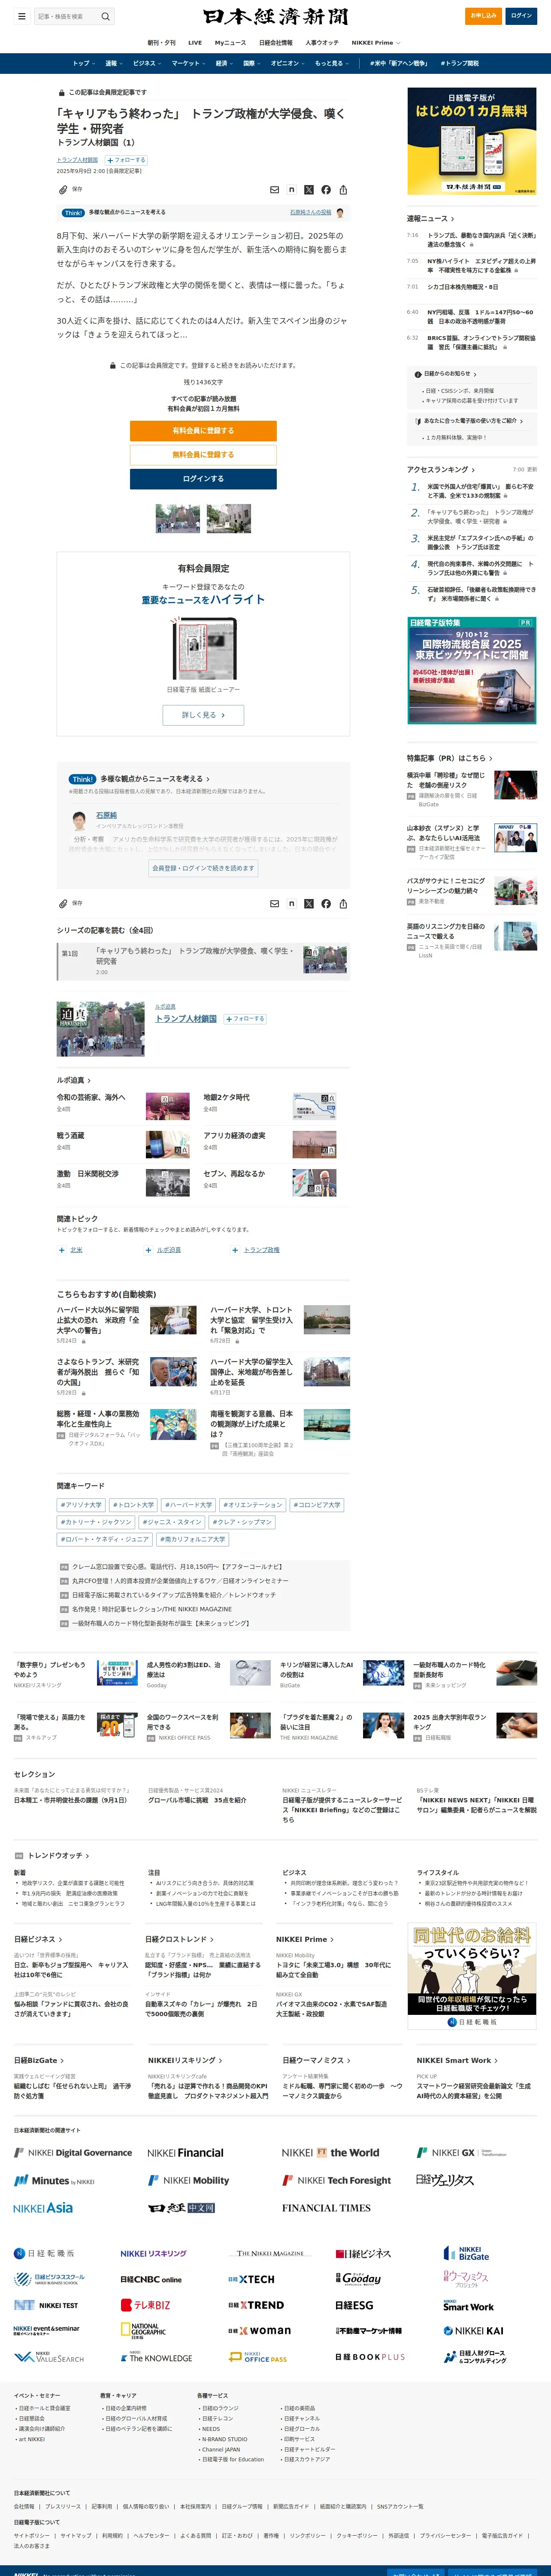Viewport: 551px width, 2576px height.
Task: Click 会員登録・ログインで続きを読めます button
Action: 203,869
